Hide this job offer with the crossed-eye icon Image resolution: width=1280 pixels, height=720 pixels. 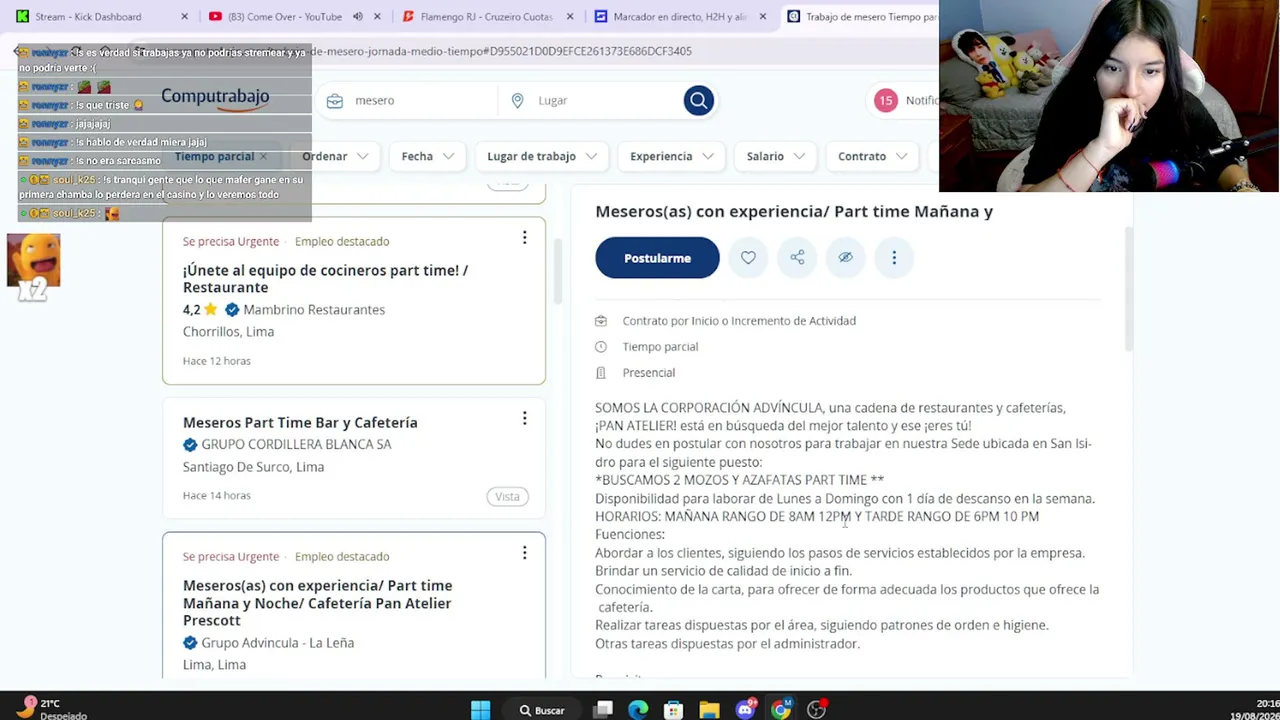pos(845,258)
